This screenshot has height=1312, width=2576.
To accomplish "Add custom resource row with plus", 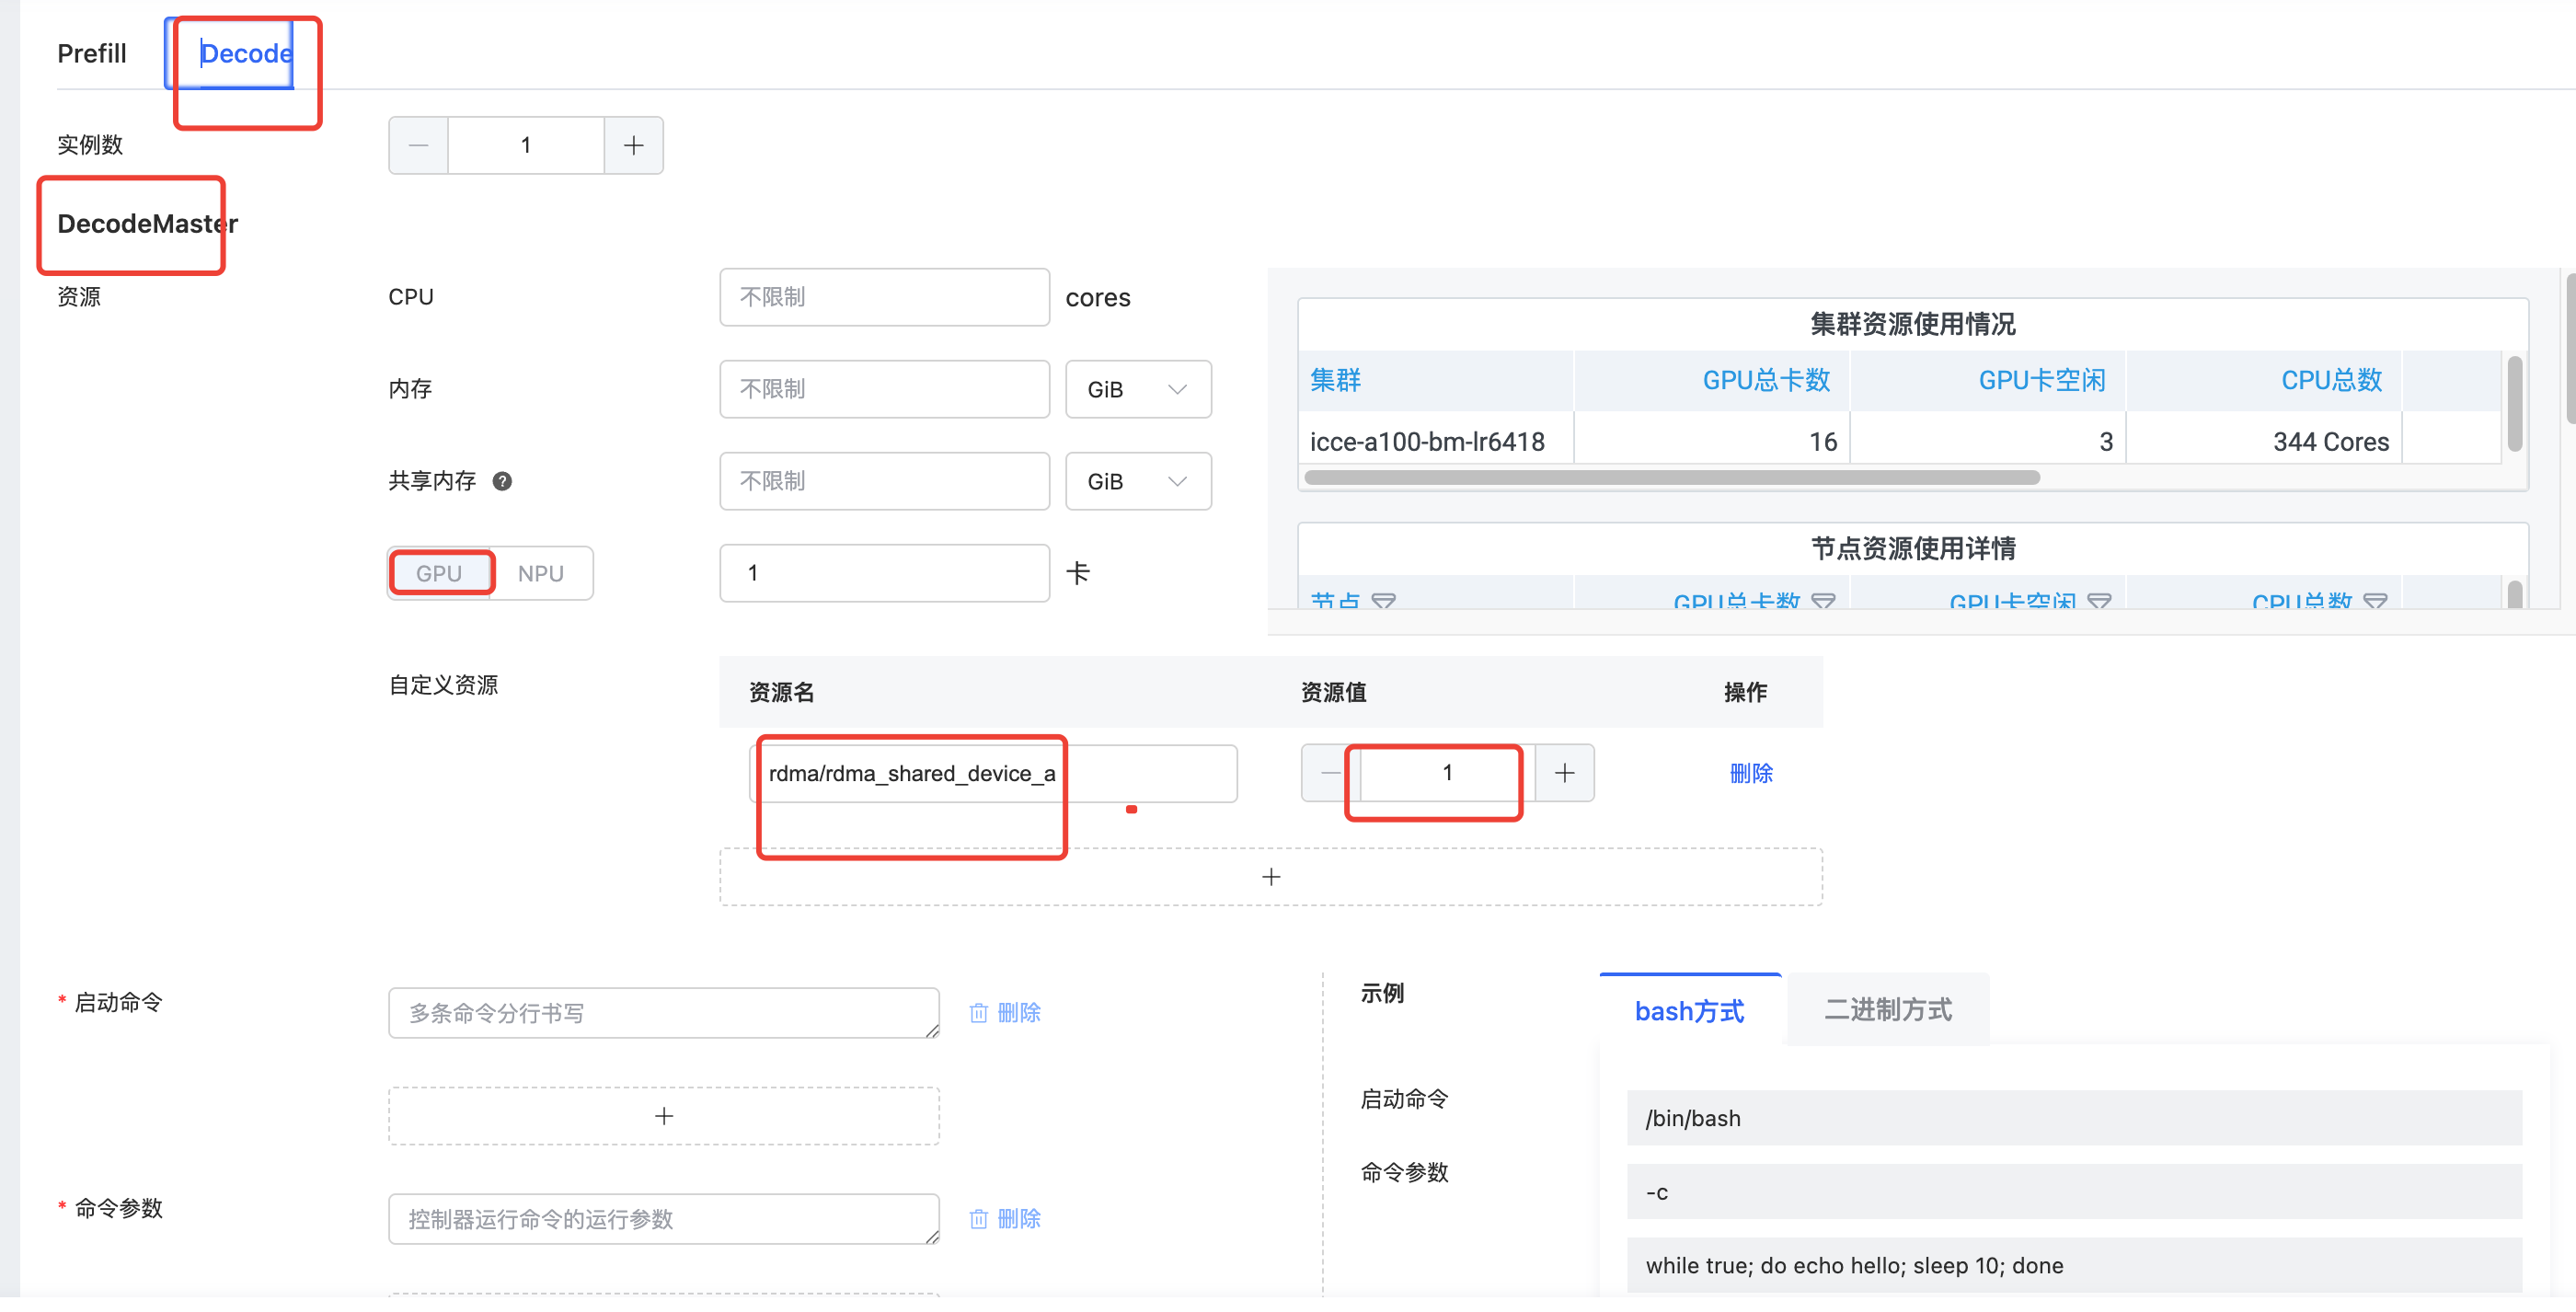I will [1270, 877].
